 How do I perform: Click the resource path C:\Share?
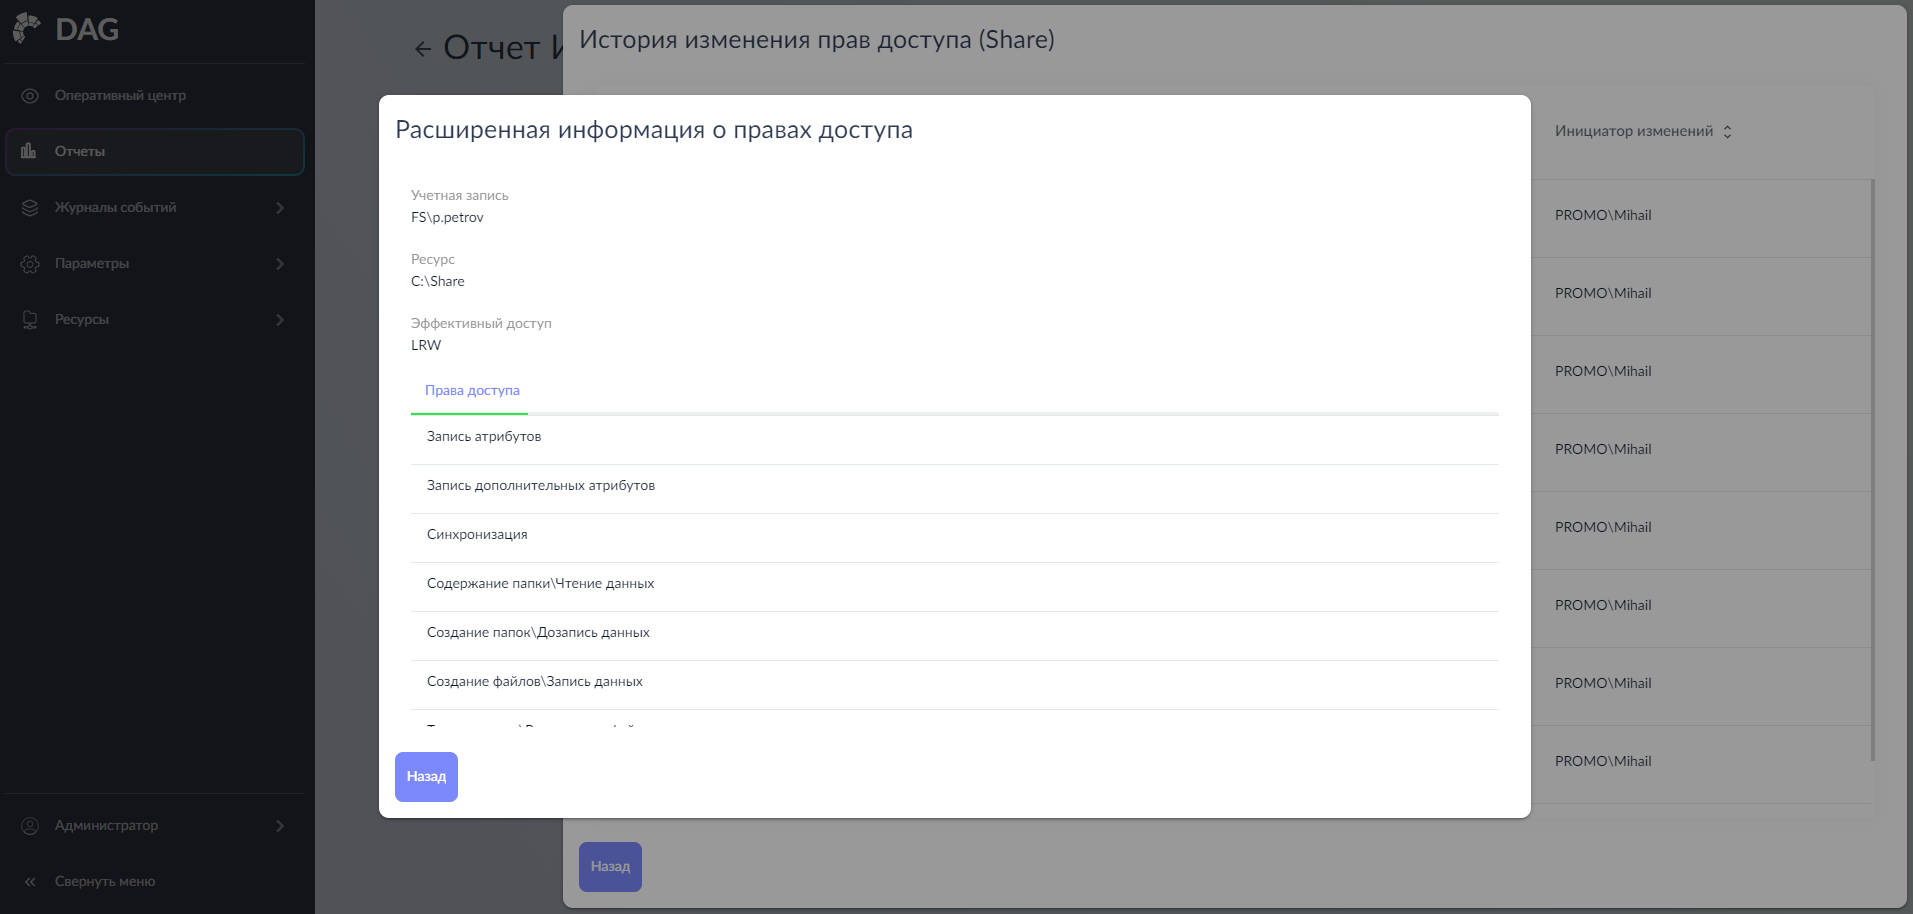[438, 282]
